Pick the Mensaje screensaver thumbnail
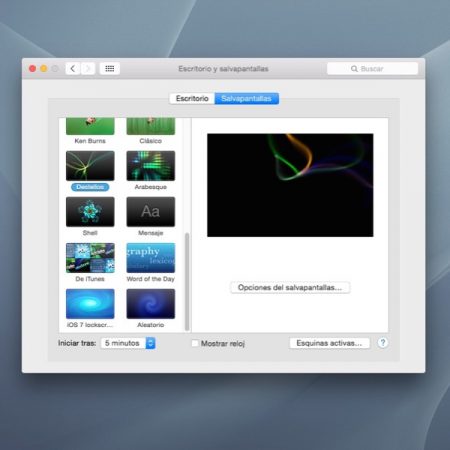 click(x=151, y=212)
